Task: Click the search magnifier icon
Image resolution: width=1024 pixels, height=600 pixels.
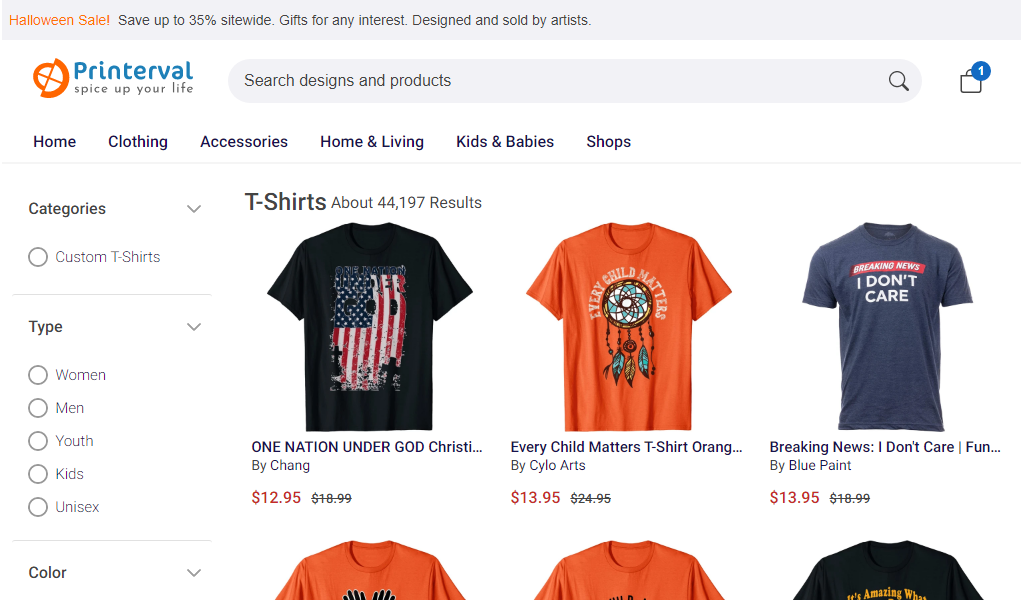Action: pos(899,81)
